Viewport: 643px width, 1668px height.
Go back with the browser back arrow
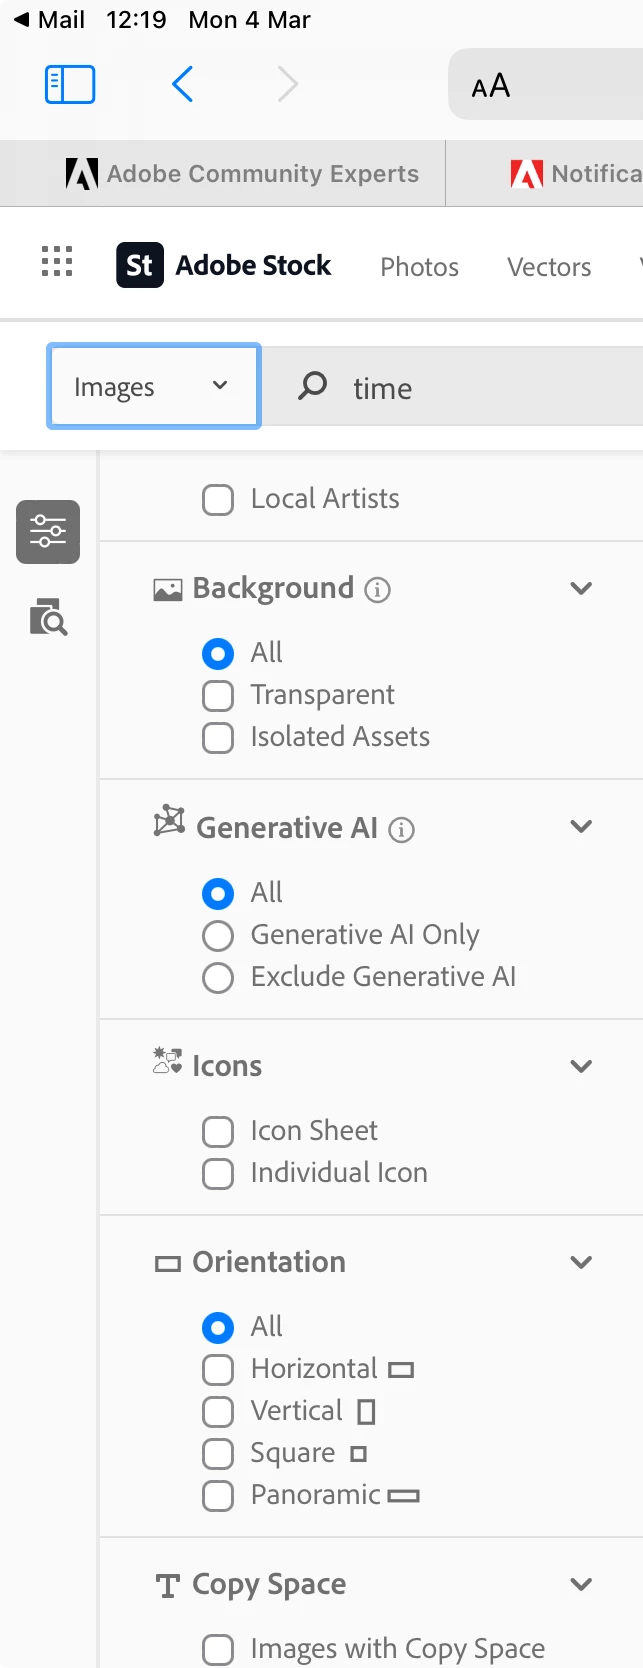pyautogui.click(x=182, y=85)
